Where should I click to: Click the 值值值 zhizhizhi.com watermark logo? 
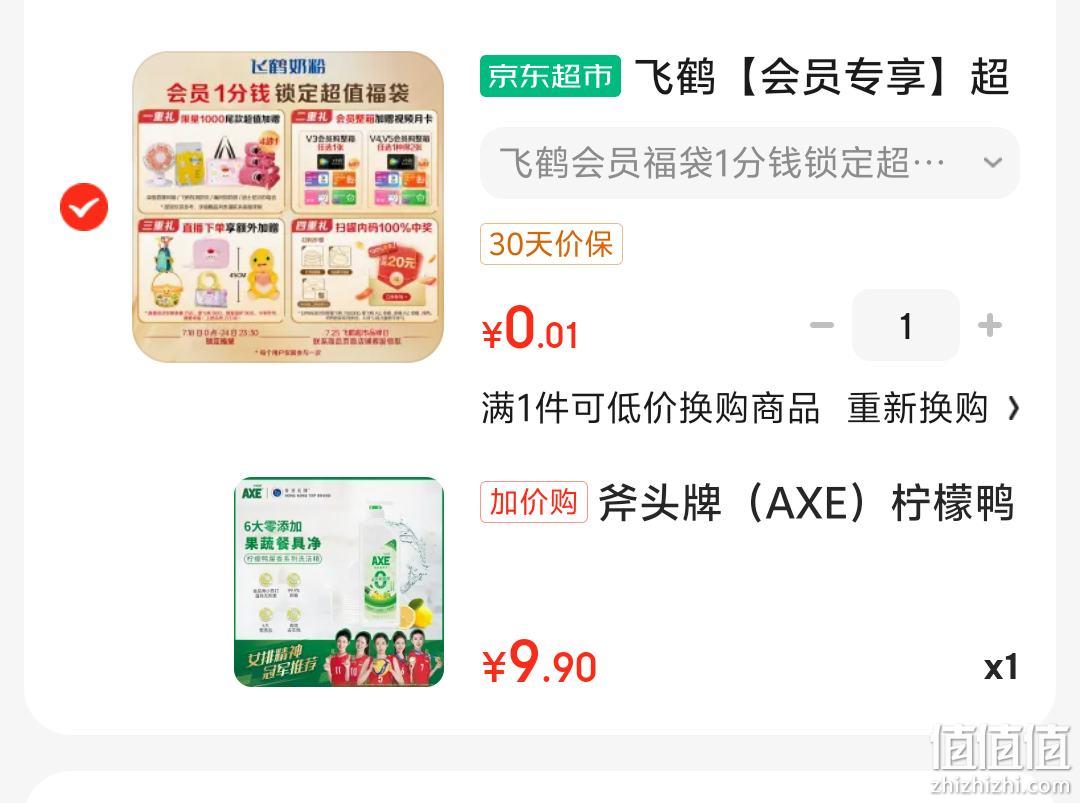tap(1000, 760)
